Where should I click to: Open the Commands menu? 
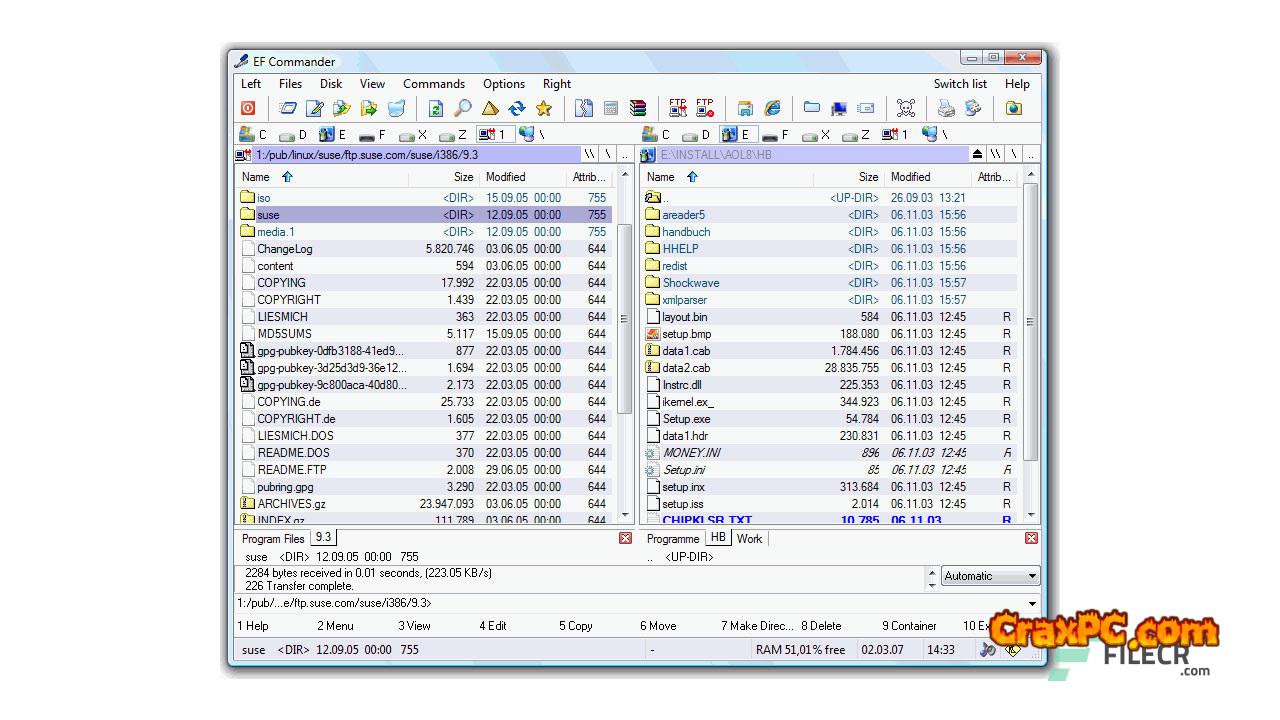tap(433, 84)
